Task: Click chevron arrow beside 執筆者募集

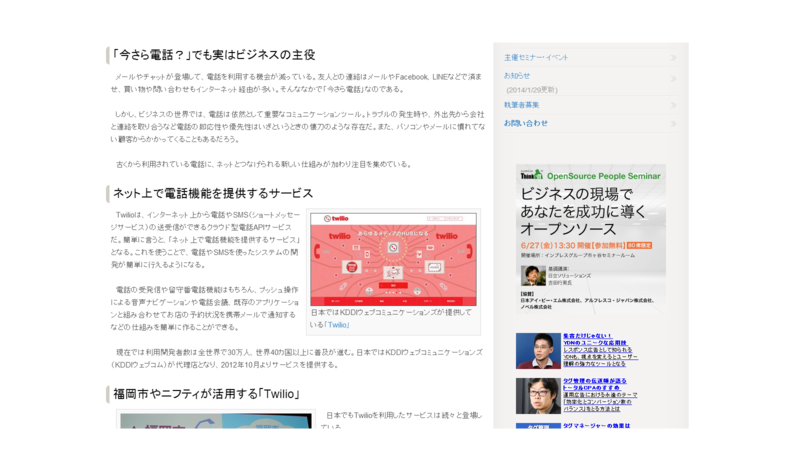Action: point(673,105)
